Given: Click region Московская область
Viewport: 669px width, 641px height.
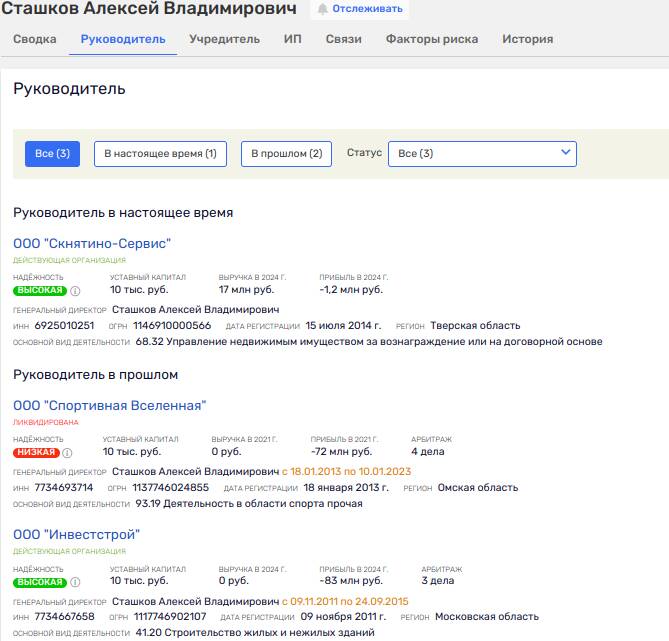Looking at the screenshot, I should tap(487, 617).
